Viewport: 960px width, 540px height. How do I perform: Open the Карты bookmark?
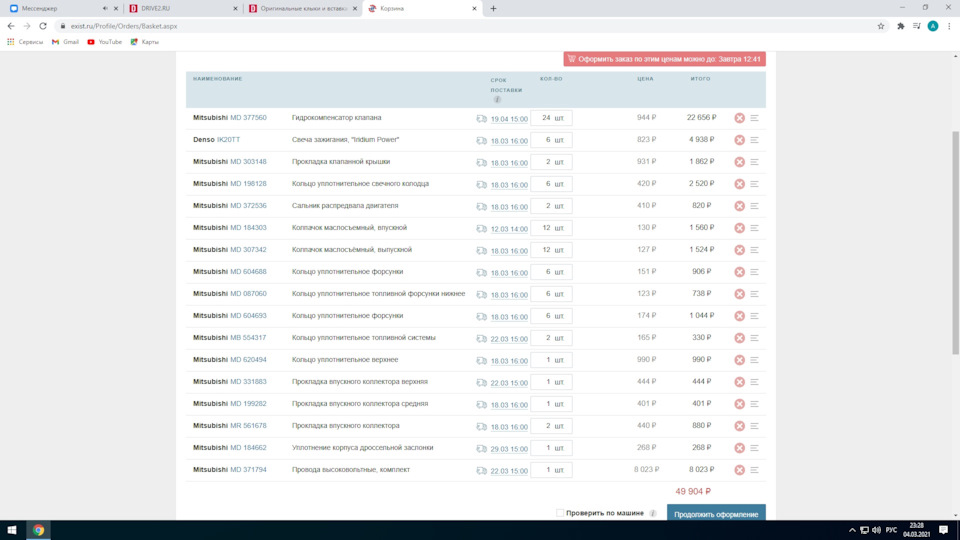click(144, 42)
